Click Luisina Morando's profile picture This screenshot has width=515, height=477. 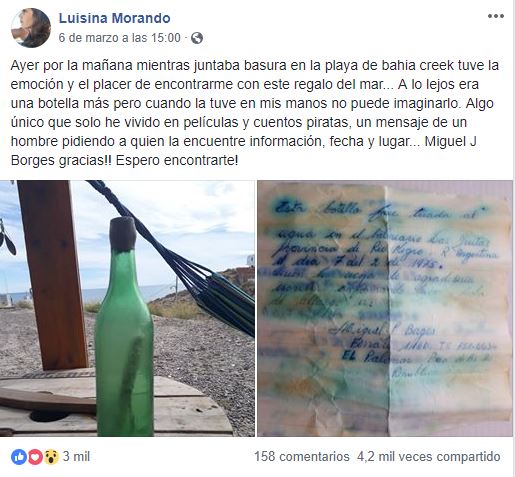coord(31,28)
